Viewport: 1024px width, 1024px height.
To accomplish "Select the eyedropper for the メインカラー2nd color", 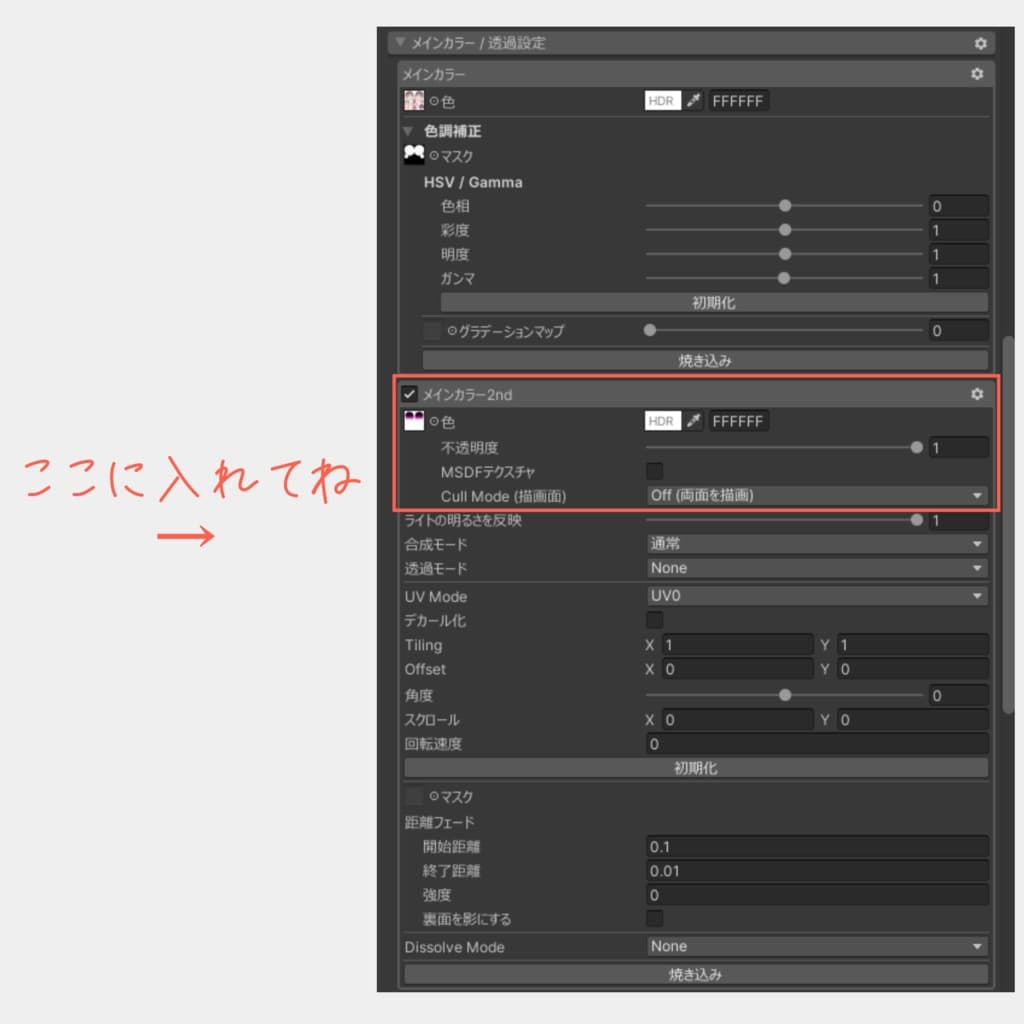I will pos(692,421).
